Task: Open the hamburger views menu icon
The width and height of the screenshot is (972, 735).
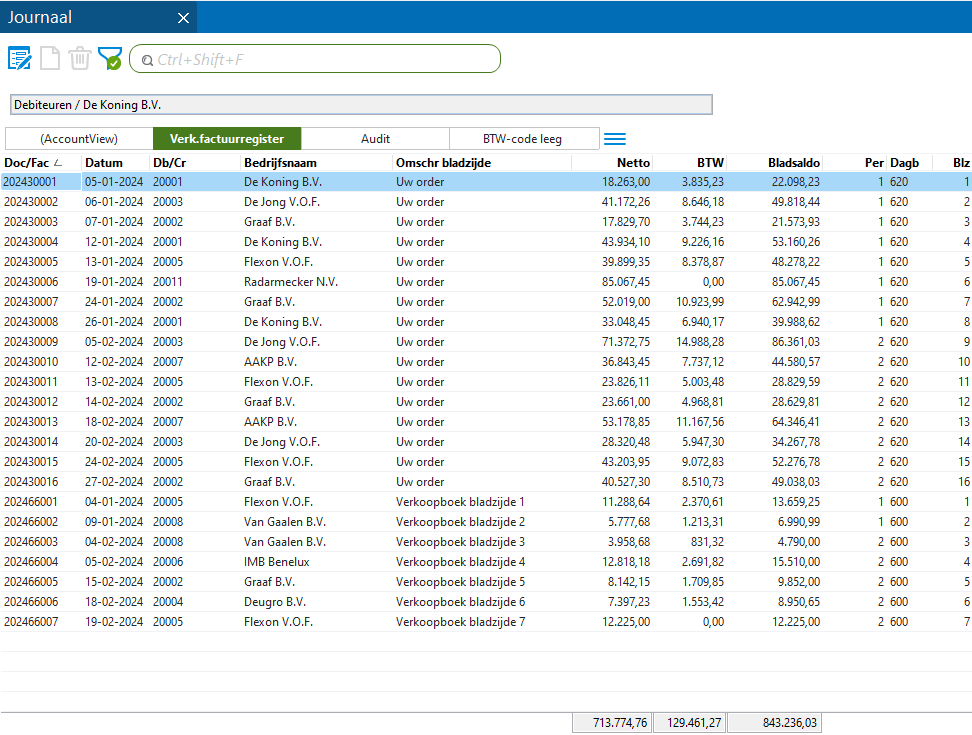Action: pos(615,140)
